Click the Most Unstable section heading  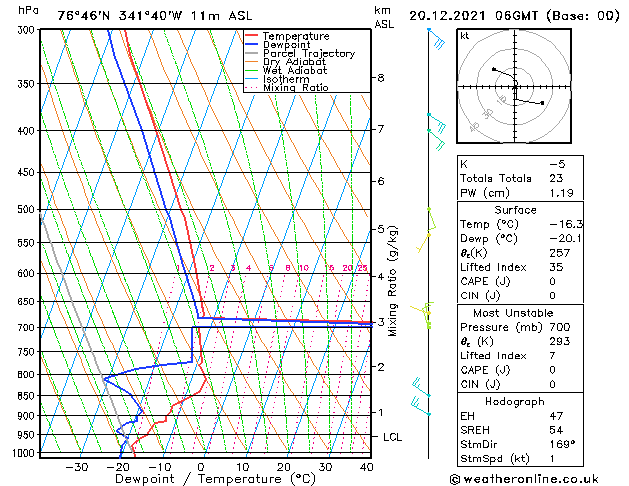[x=513, y=313]
